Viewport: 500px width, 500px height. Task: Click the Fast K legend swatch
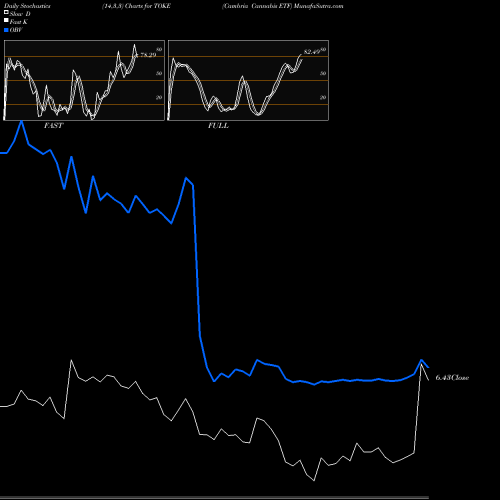pyautogui.click(x=6, y=21)
